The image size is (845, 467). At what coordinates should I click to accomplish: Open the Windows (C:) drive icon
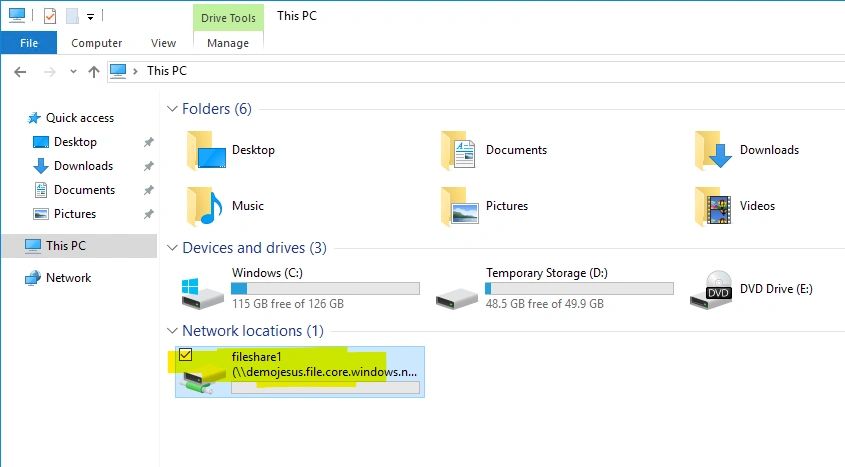197,289
